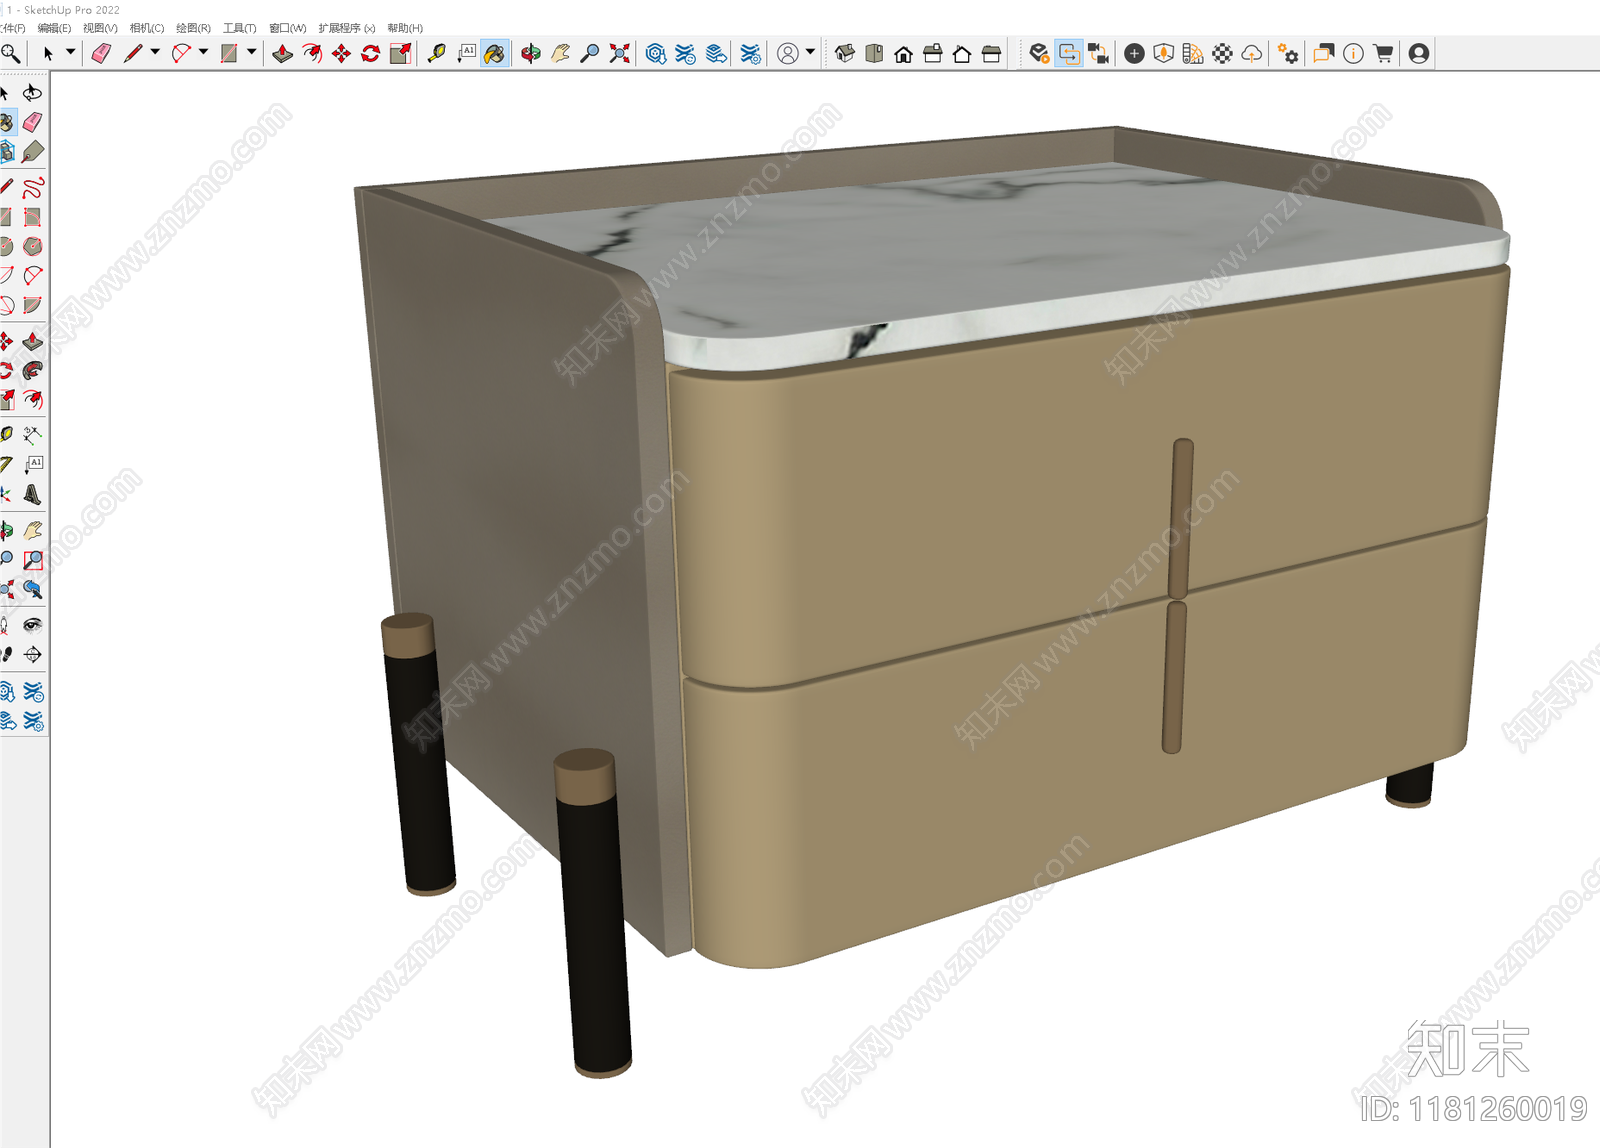Switch to Iso view
The image size is (1600, 1148).
845,54
